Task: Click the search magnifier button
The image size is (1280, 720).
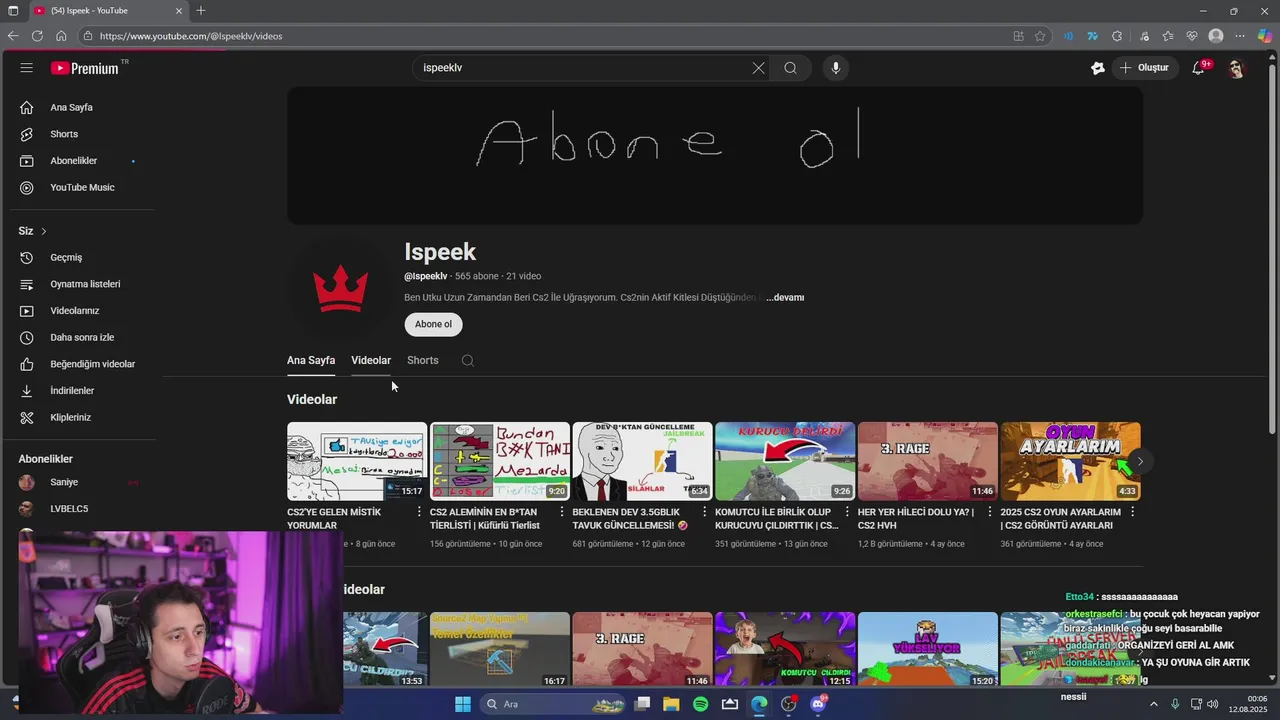Action: (790, 68)
